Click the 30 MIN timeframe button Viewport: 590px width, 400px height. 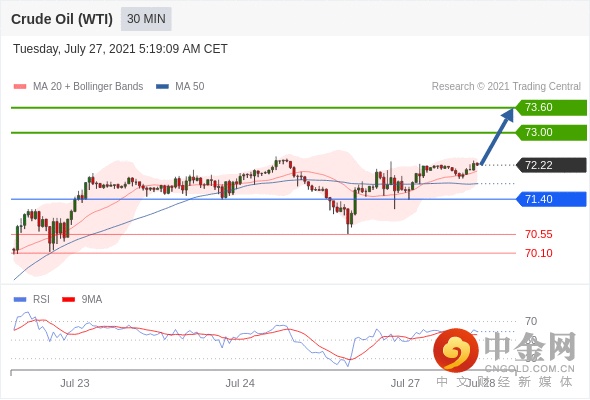(x=146, y=19)
